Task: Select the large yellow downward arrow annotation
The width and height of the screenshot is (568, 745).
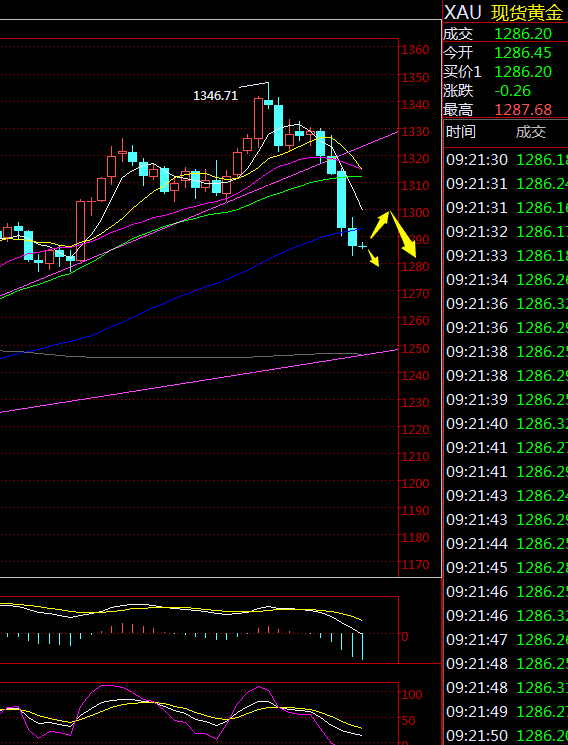Action: tap(403, 235)
